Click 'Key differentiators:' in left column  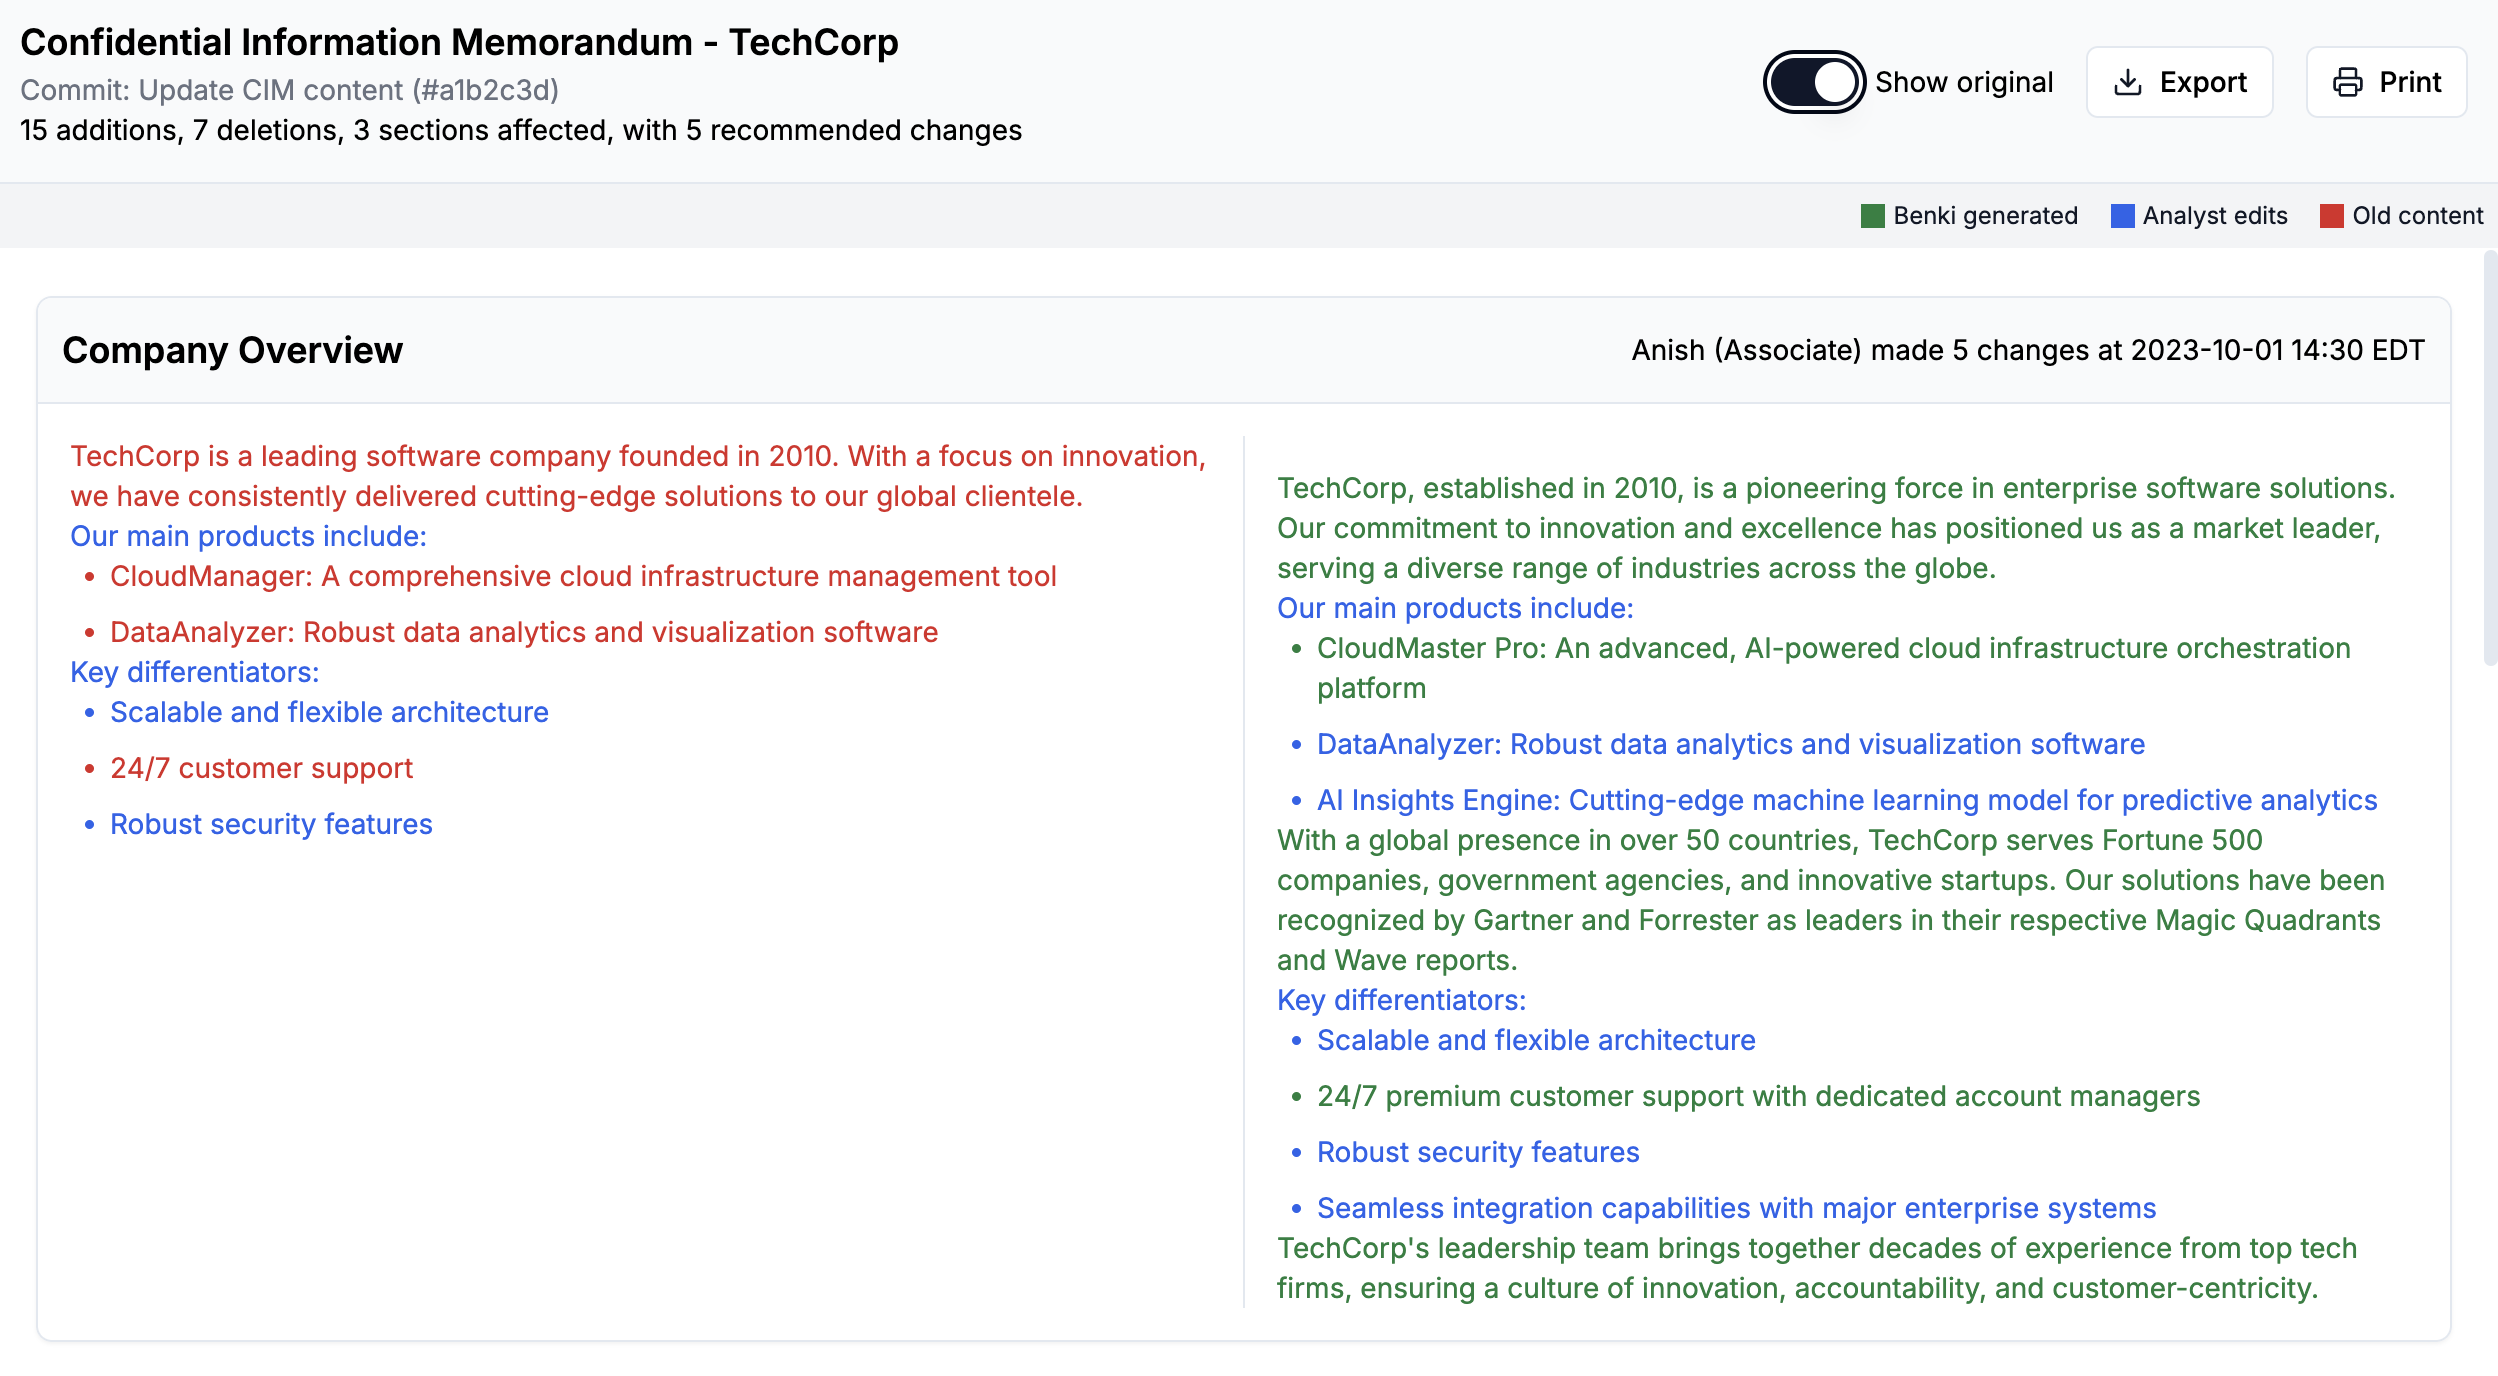click(195, 672)
